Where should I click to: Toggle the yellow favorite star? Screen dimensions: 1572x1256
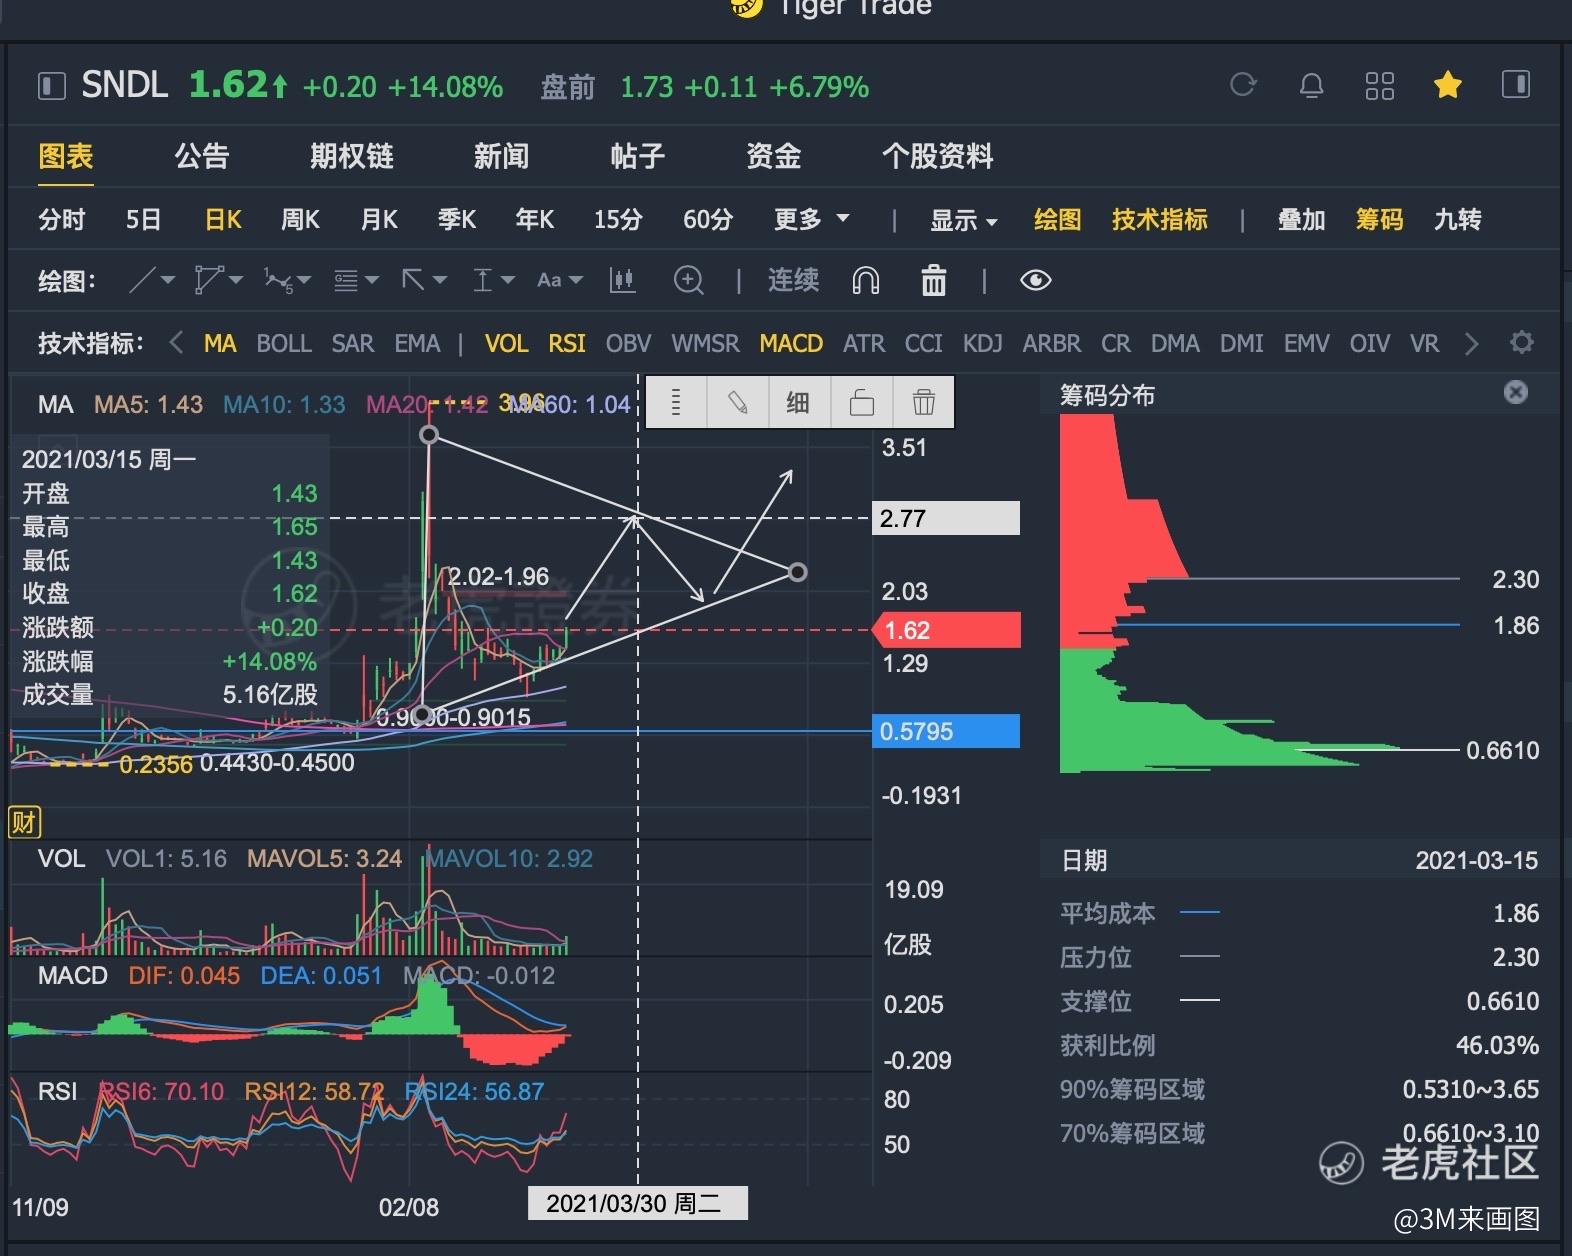(1447, 85)
